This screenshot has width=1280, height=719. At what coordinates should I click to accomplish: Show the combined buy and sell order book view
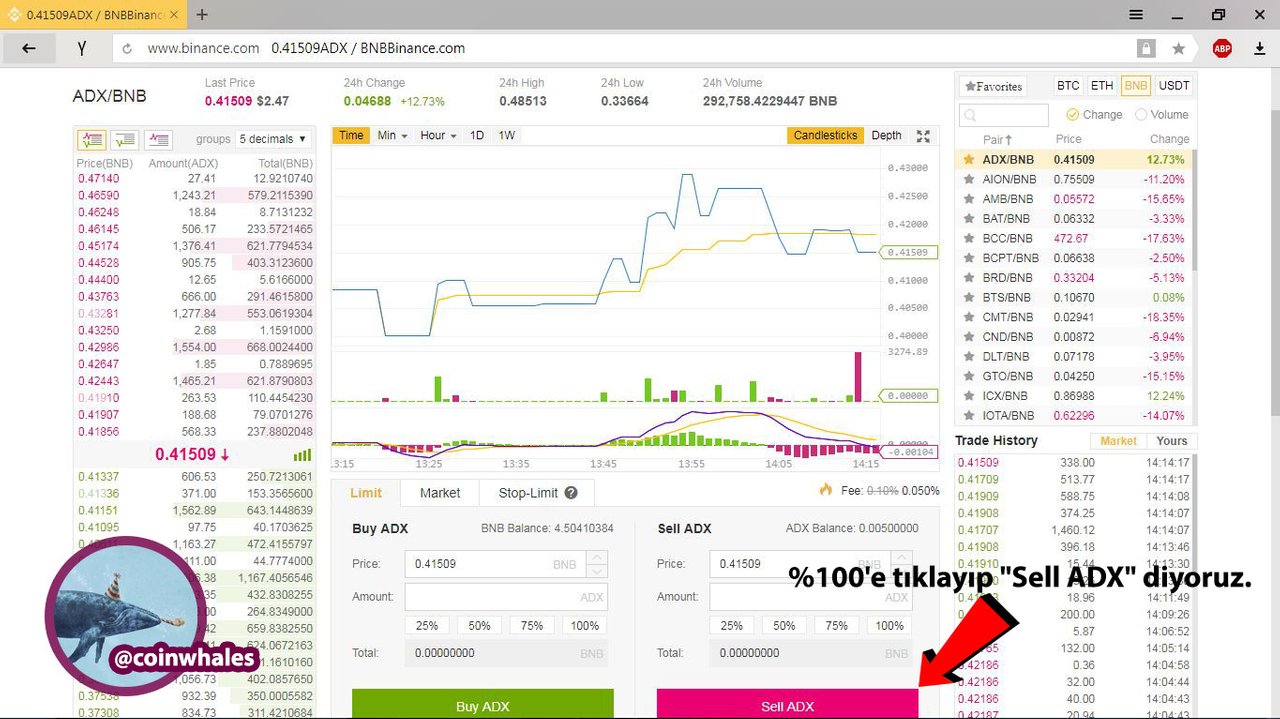click(x=92, y=140)
